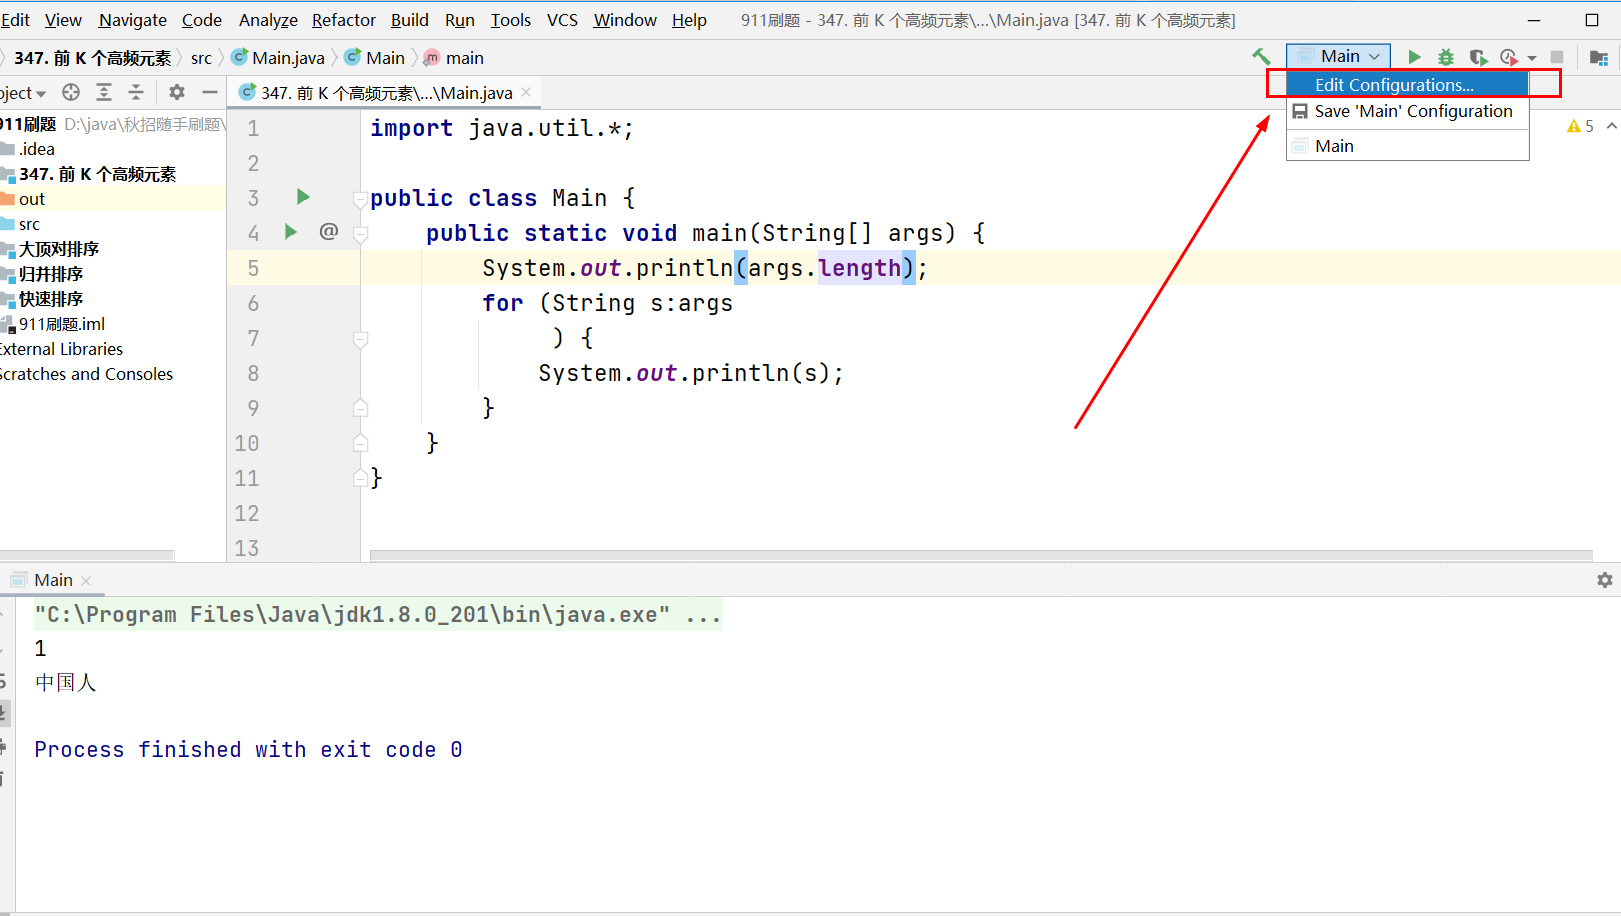Screen dimensions: 1621x916
Task: Click the Profiler clock run icon
Action: pyautogui.click(x=1509, y=57)
